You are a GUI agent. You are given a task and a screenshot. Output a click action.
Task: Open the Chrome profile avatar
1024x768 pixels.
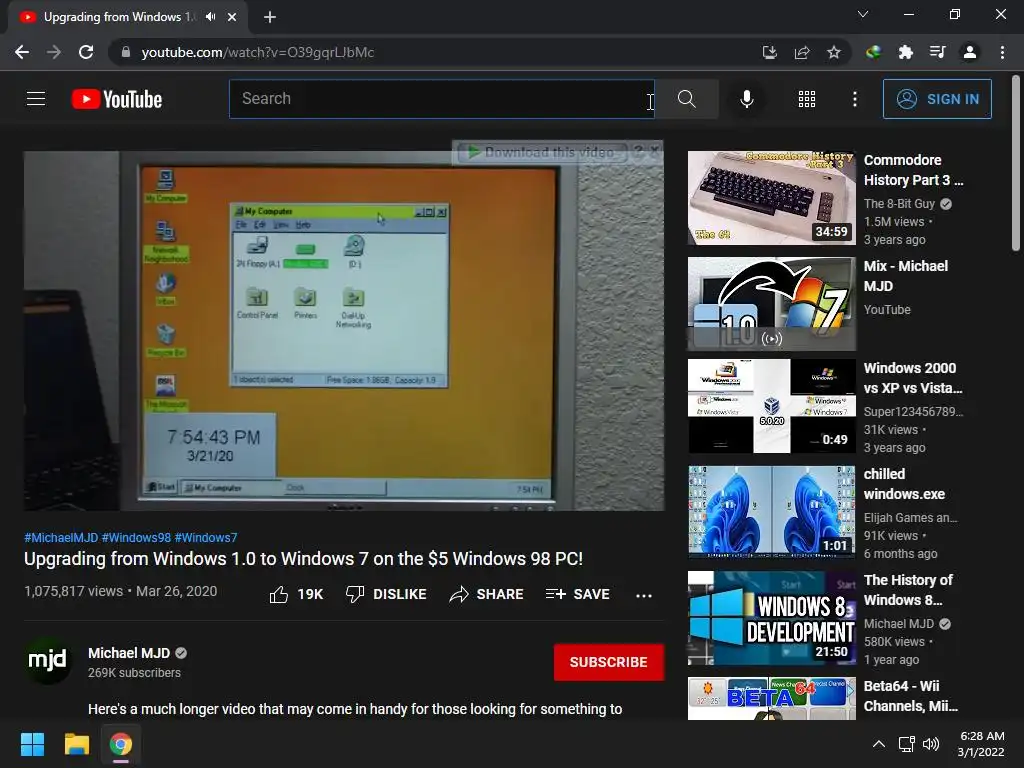pos(970,52)
